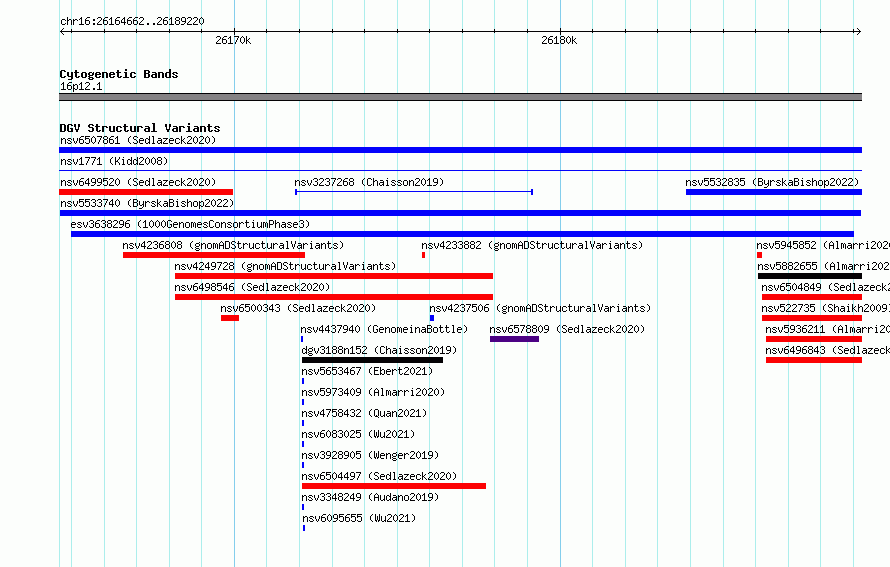Select the red nsv6504497 variant bar
The height and width of the screenshot is (567, 890).
pos(394,486)
